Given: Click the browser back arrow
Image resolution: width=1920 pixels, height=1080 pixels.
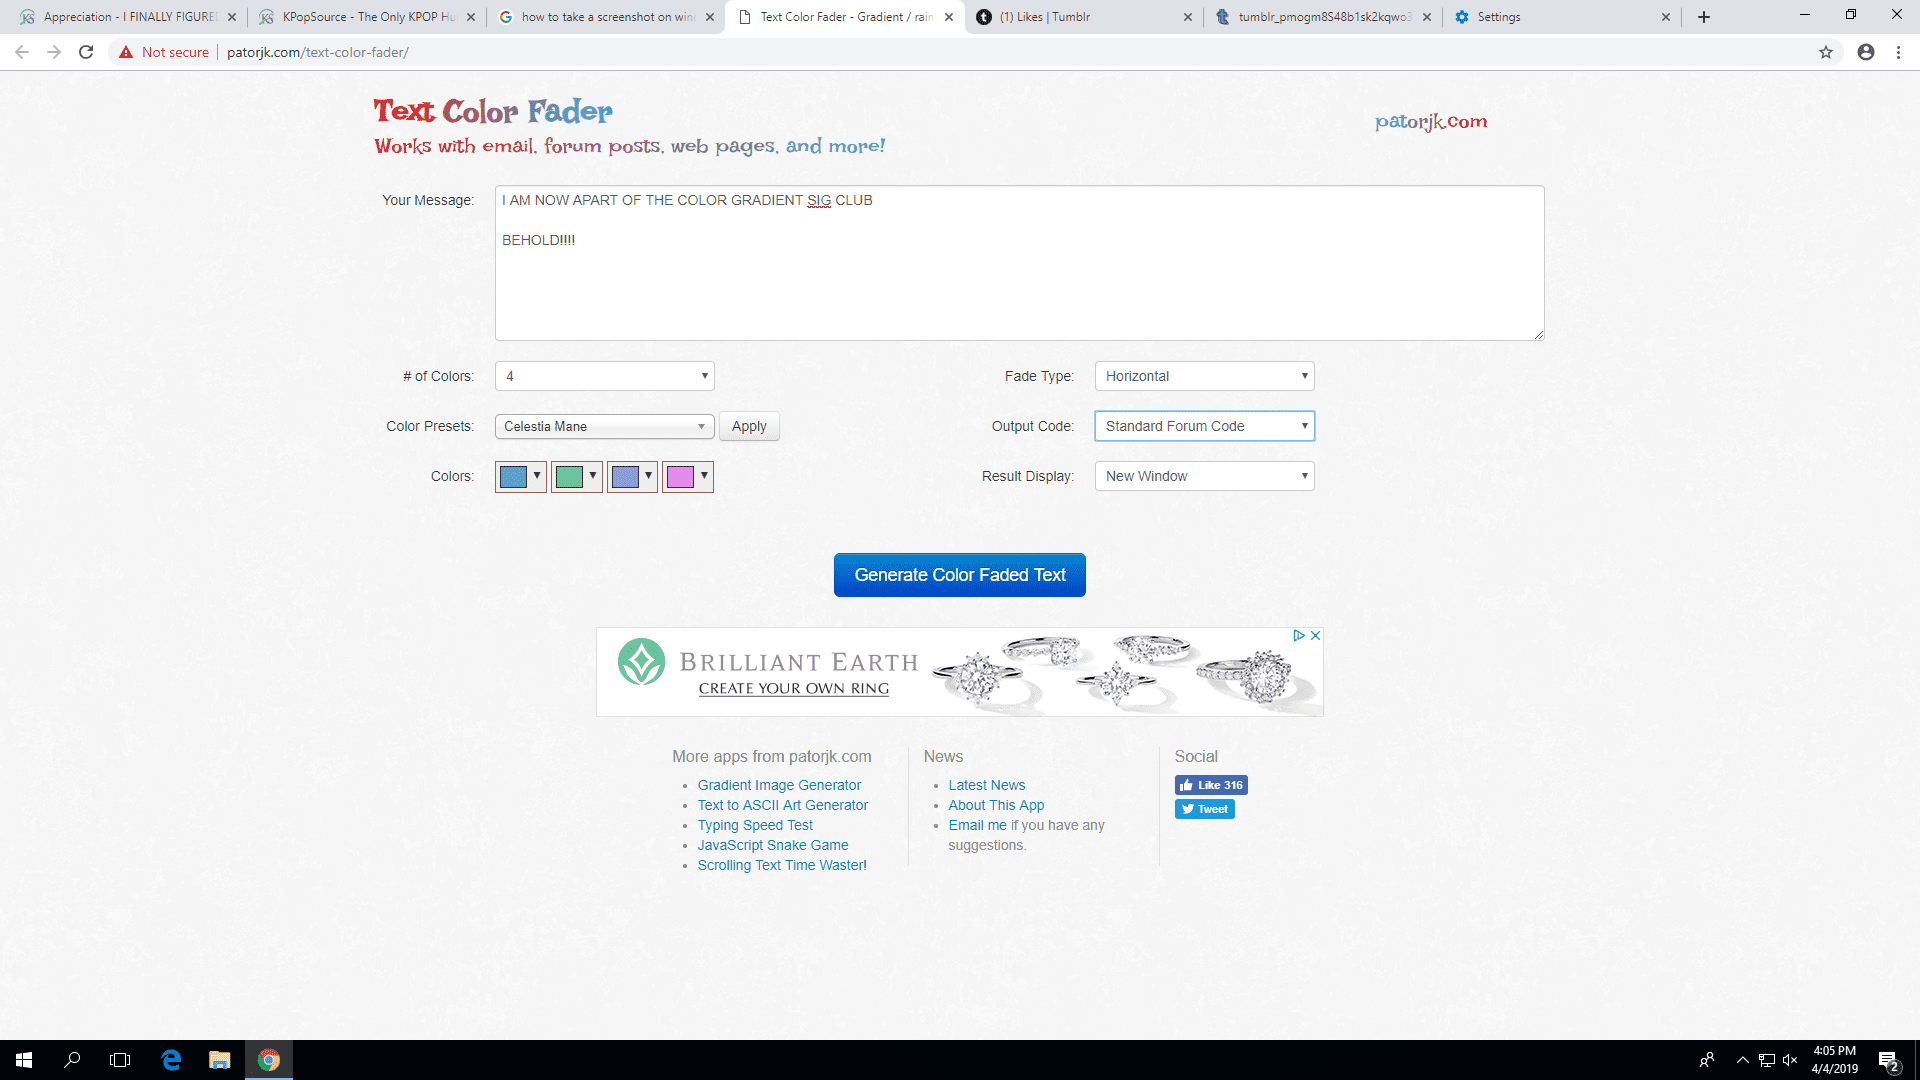Looking at the screenshot, I should (x=22, y=52).
